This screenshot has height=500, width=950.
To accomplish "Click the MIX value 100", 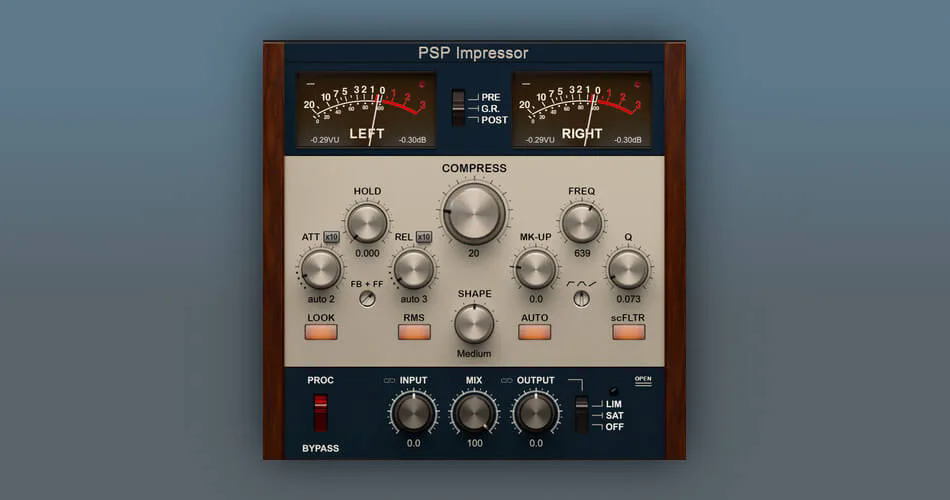I will tap(474, 443).
